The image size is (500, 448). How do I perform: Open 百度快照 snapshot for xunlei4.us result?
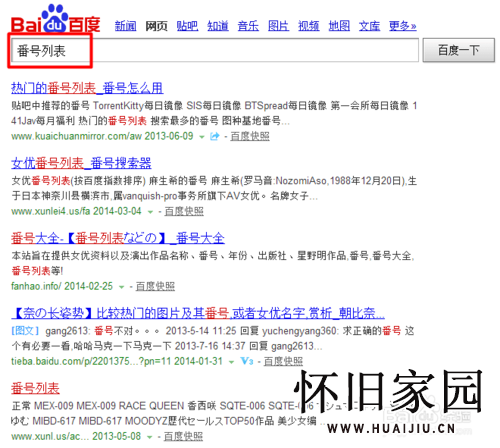[x=184, y=211]
